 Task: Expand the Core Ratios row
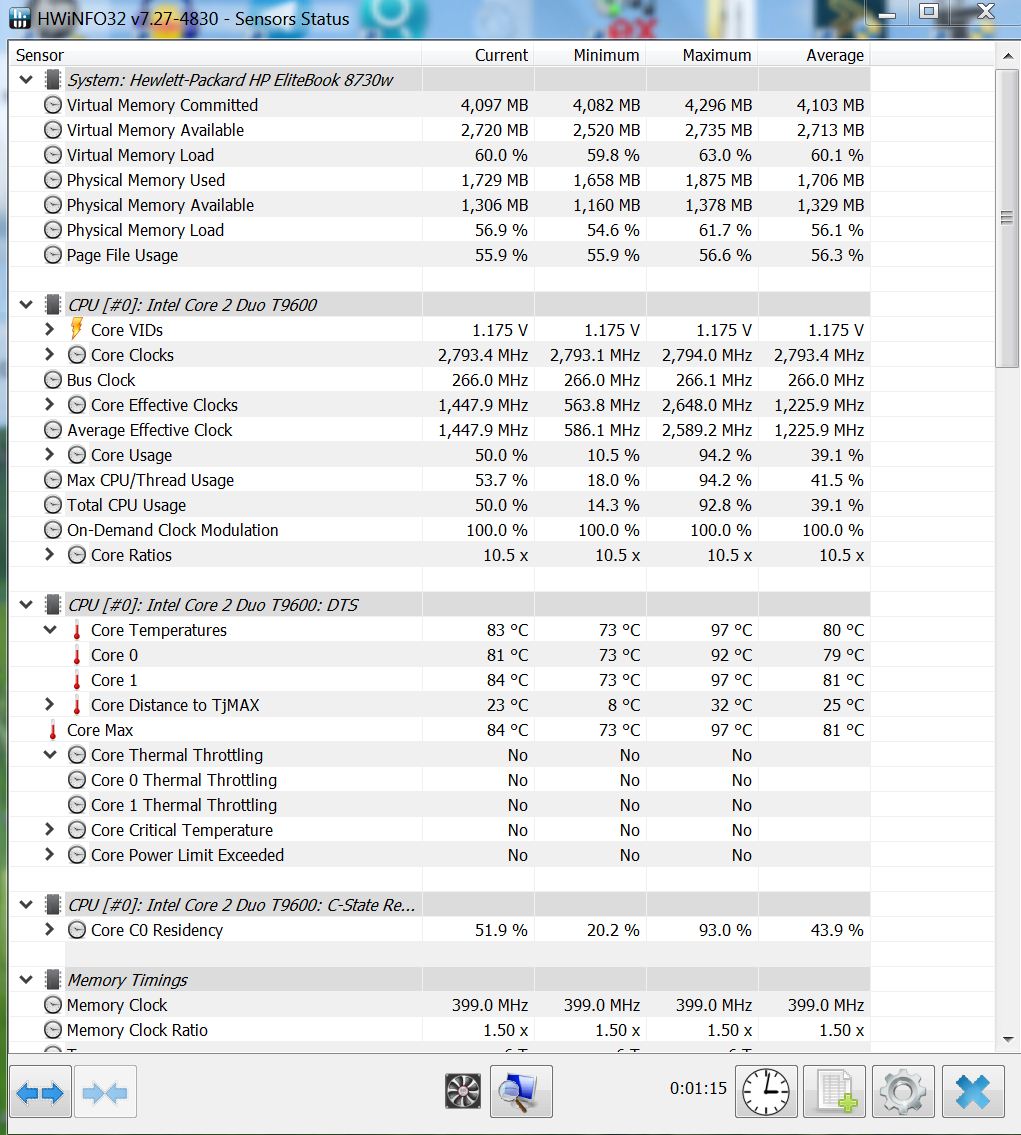[x=49, y=554]
